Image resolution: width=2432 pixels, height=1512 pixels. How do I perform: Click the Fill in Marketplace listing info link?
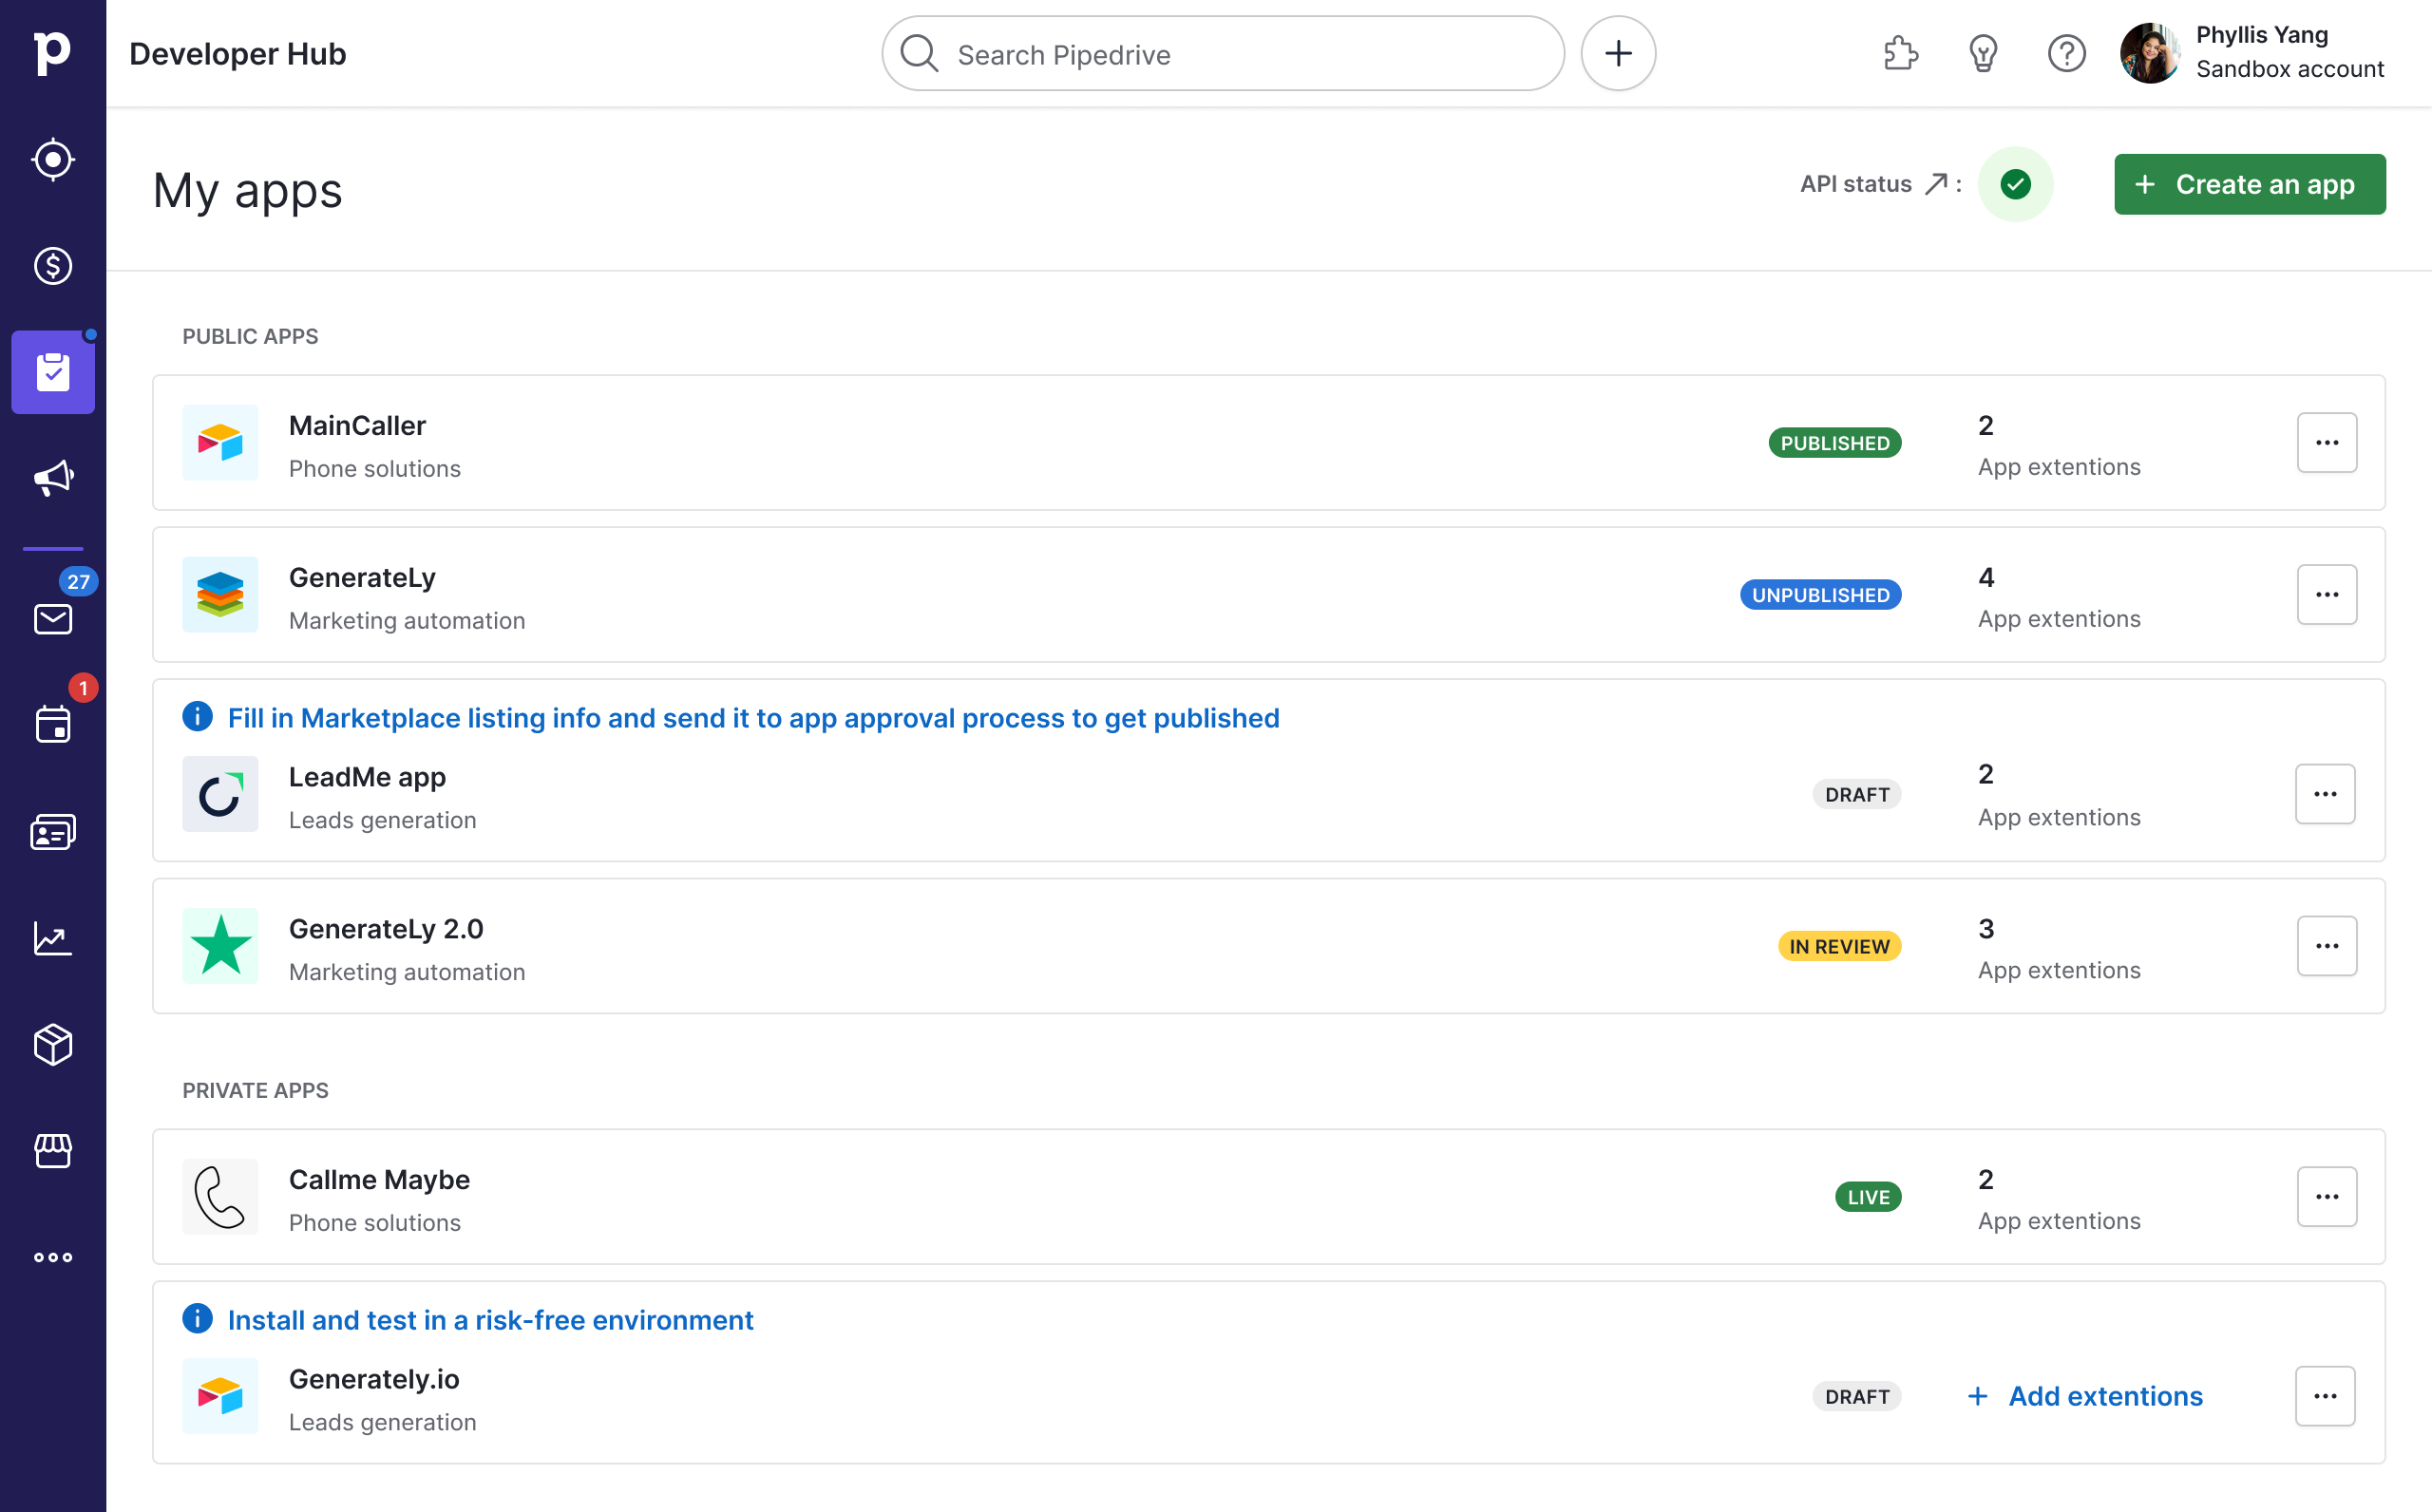pos(754,718)
